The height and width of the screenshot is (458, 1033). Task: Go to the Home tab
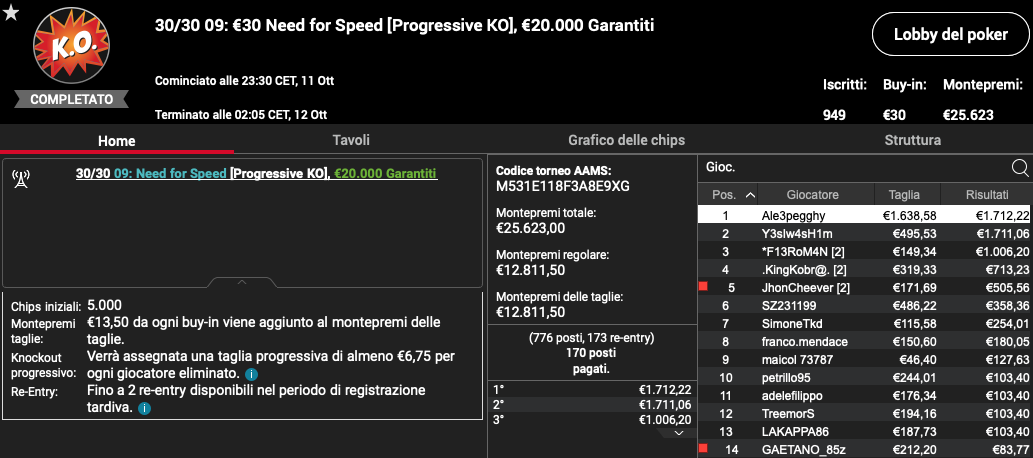(117, 141)
